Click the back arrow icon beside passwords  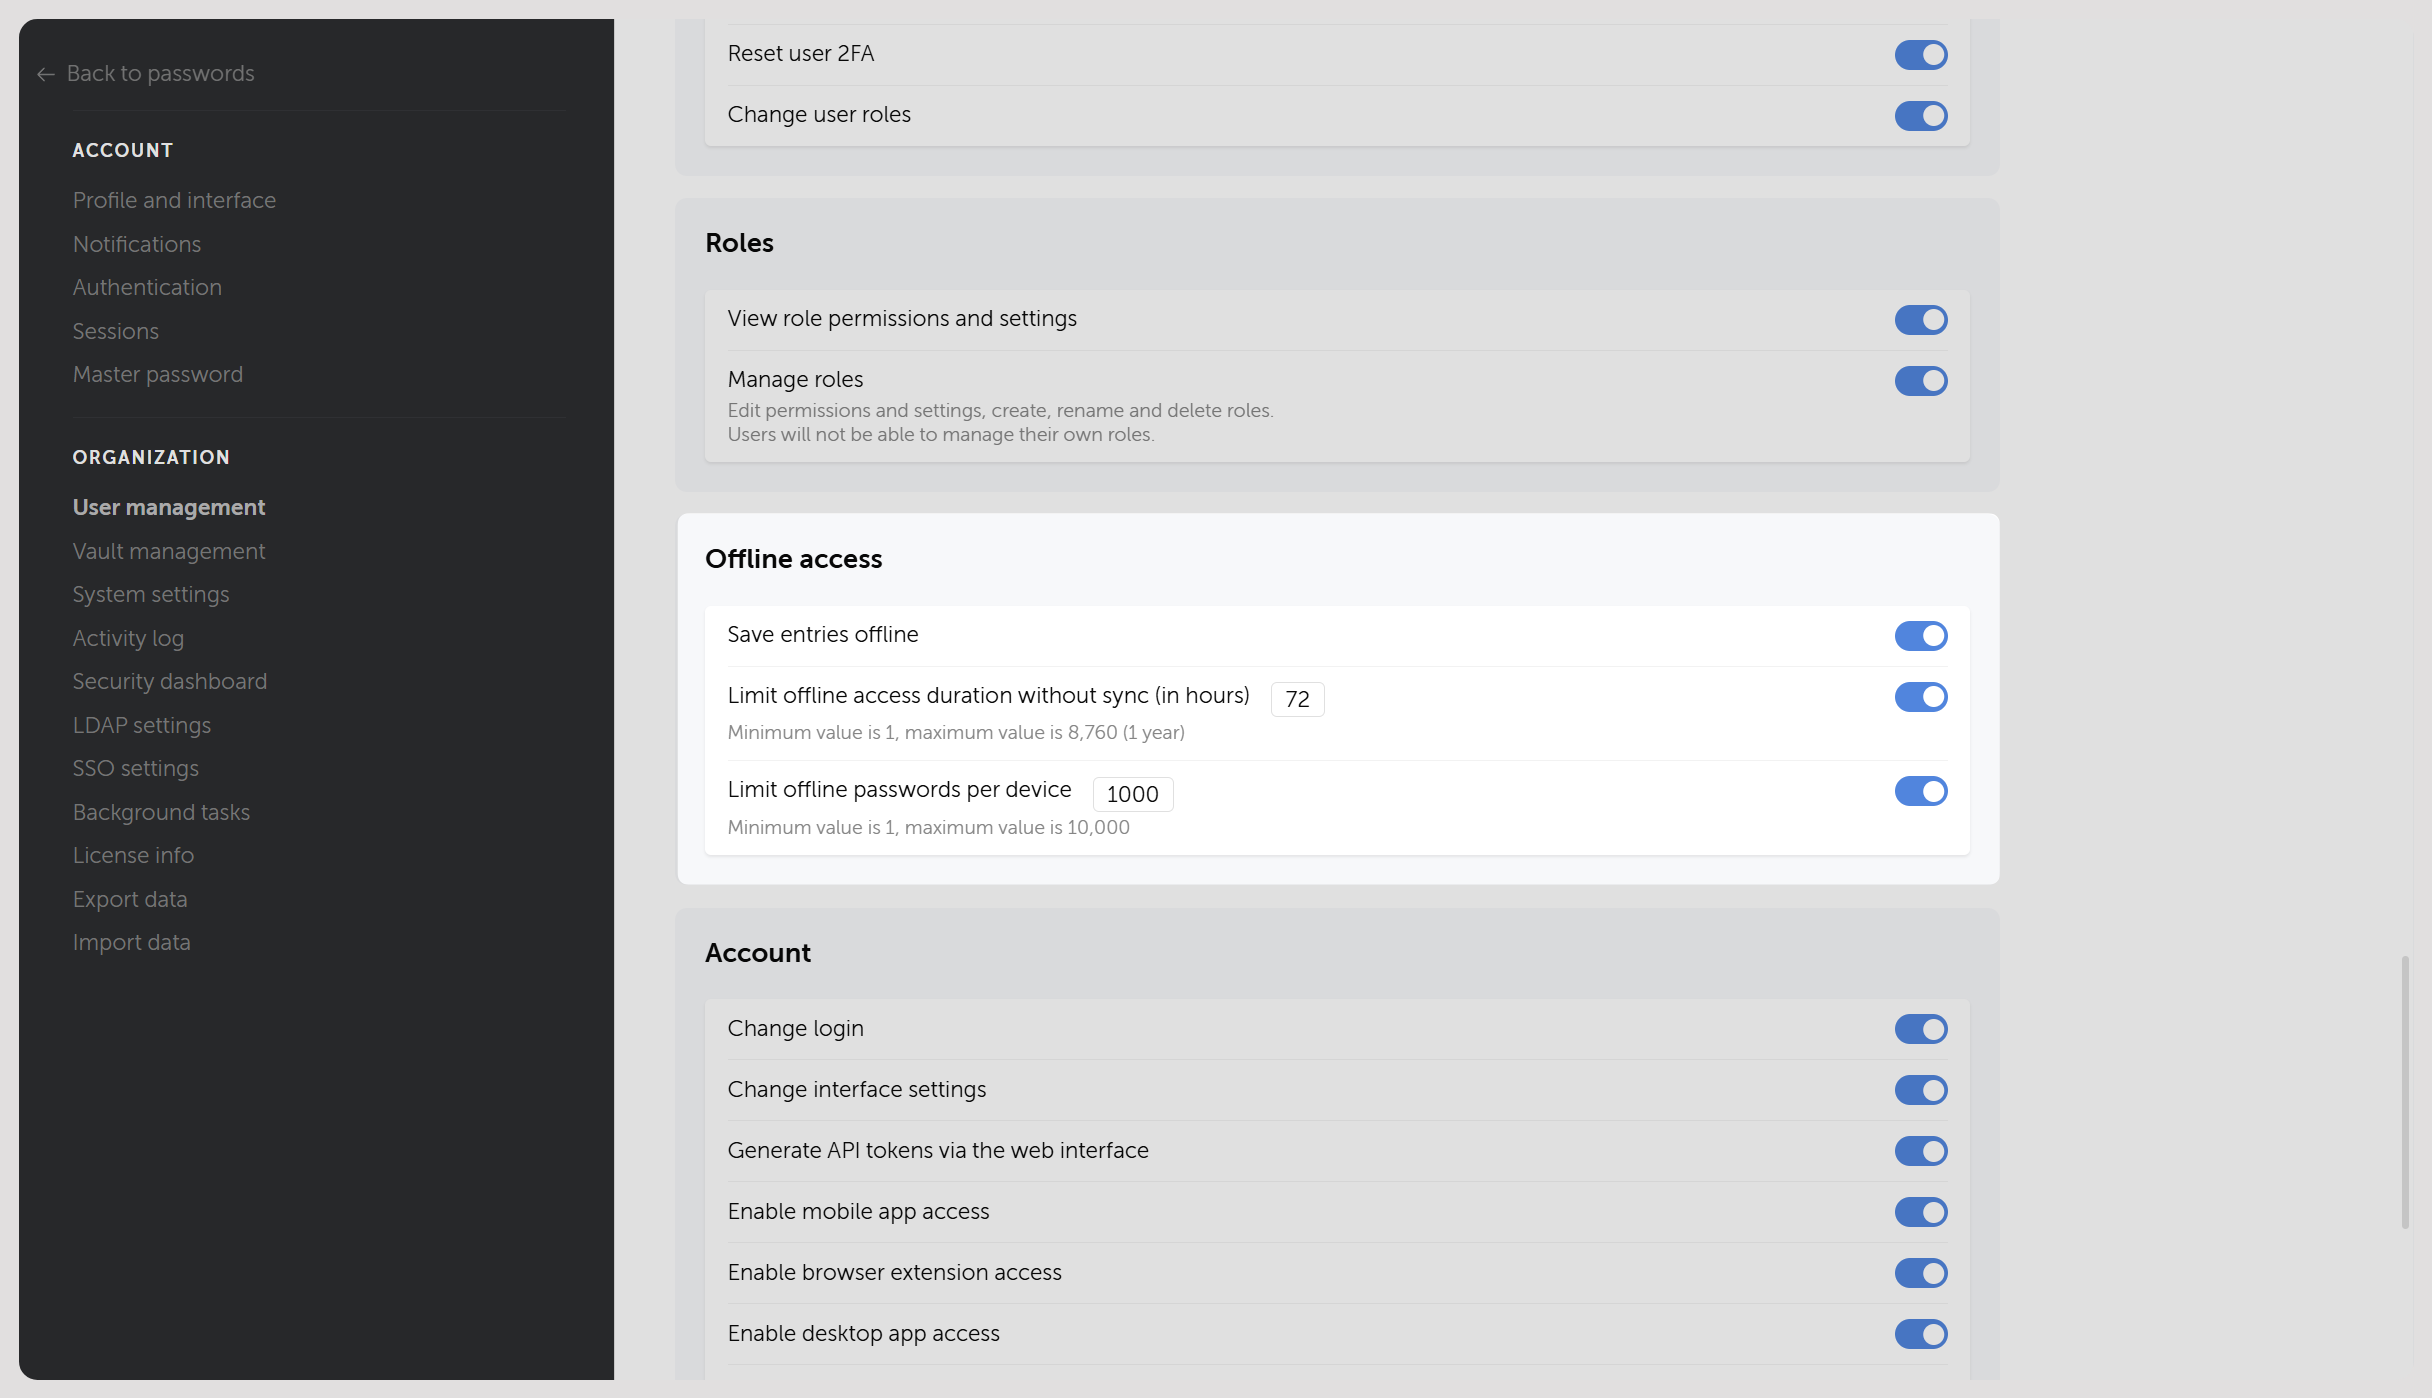coord(45,74)
